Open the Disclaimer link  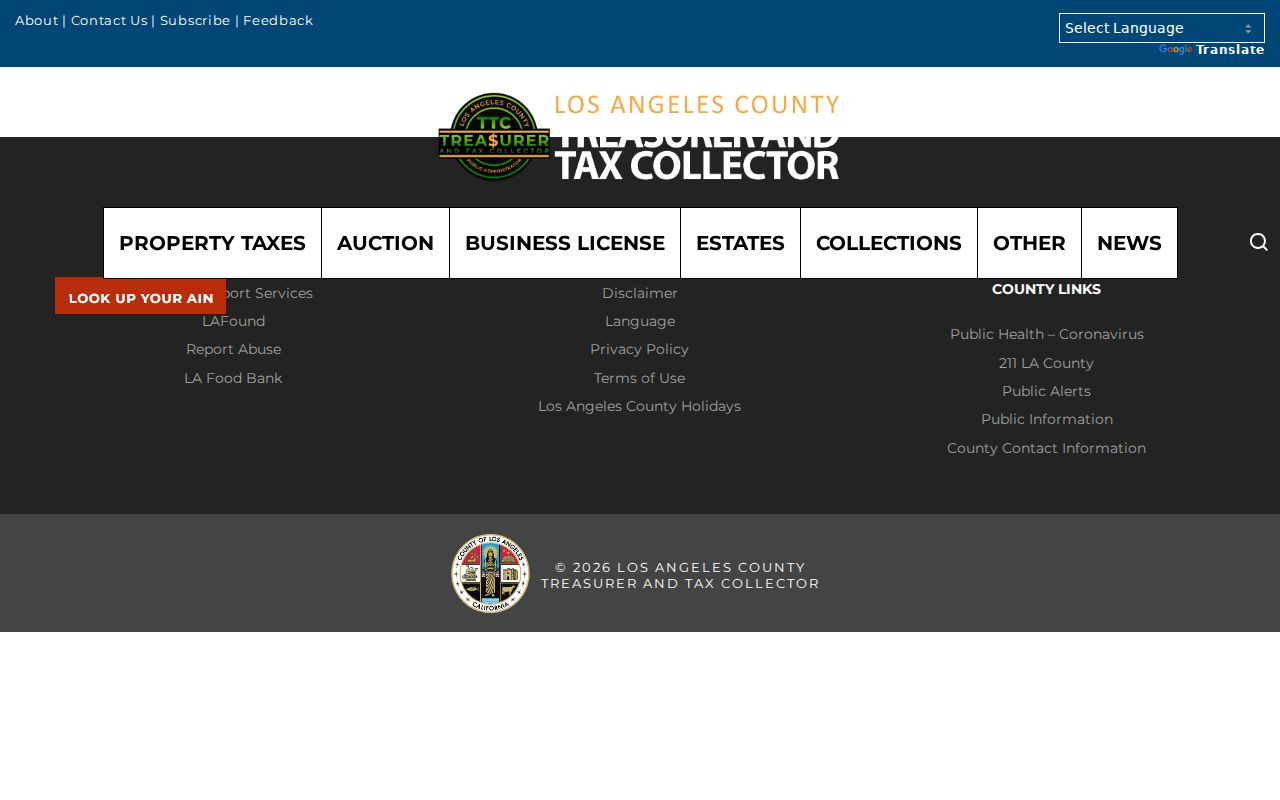point(640,293)
